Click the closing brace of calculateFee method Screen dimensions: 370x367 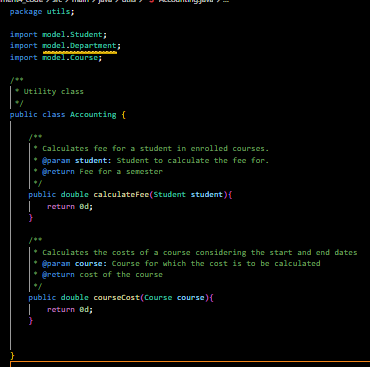point(31,218)
